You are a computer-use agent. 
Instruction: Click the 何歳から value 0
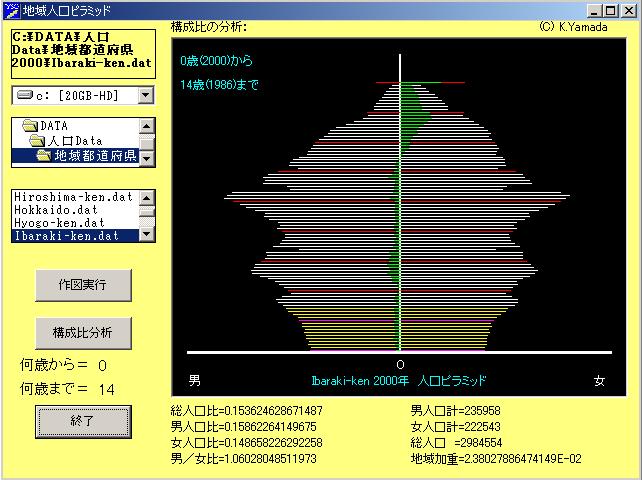[102, 365]
